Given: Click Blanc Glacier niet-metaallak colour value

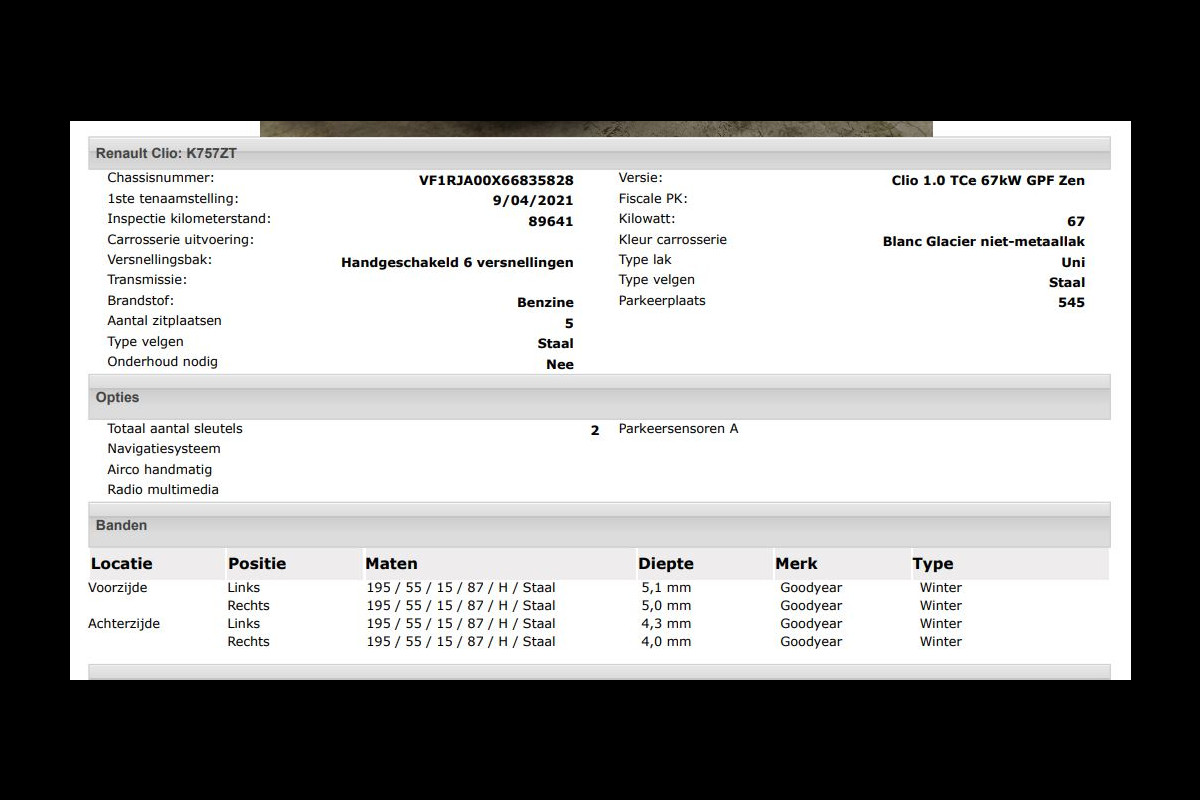Looking at the screenshot, I should (x=983, y=242).
